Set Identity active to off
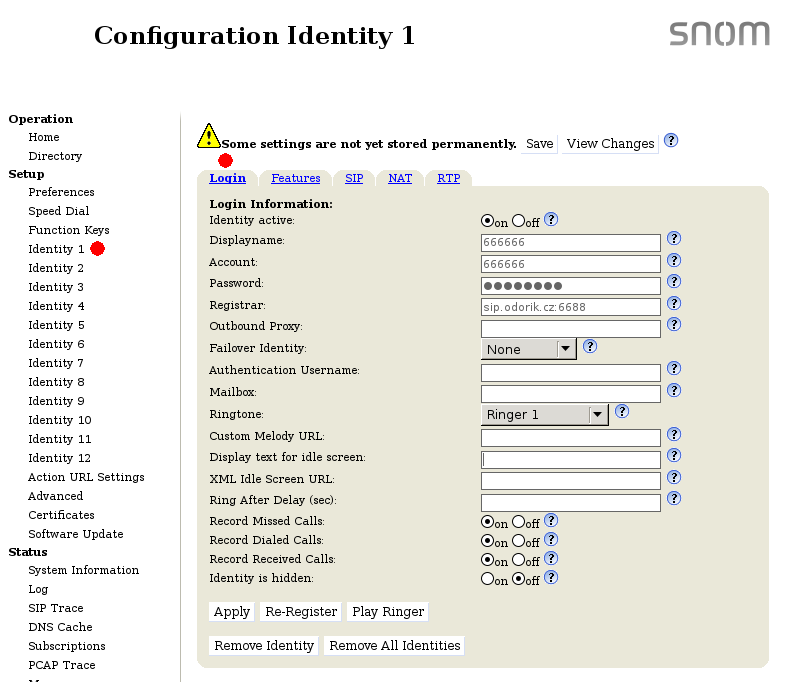 tap(518, 221)
